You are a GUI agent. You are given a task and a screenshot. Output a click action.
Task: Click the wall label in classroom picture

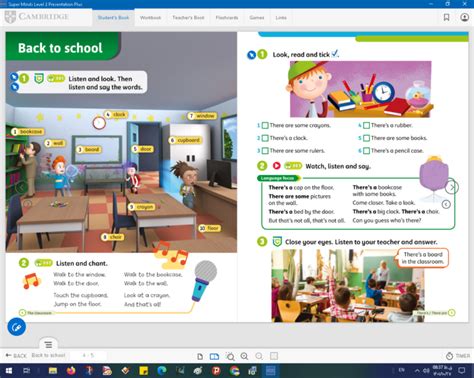(x=55, y=143)
